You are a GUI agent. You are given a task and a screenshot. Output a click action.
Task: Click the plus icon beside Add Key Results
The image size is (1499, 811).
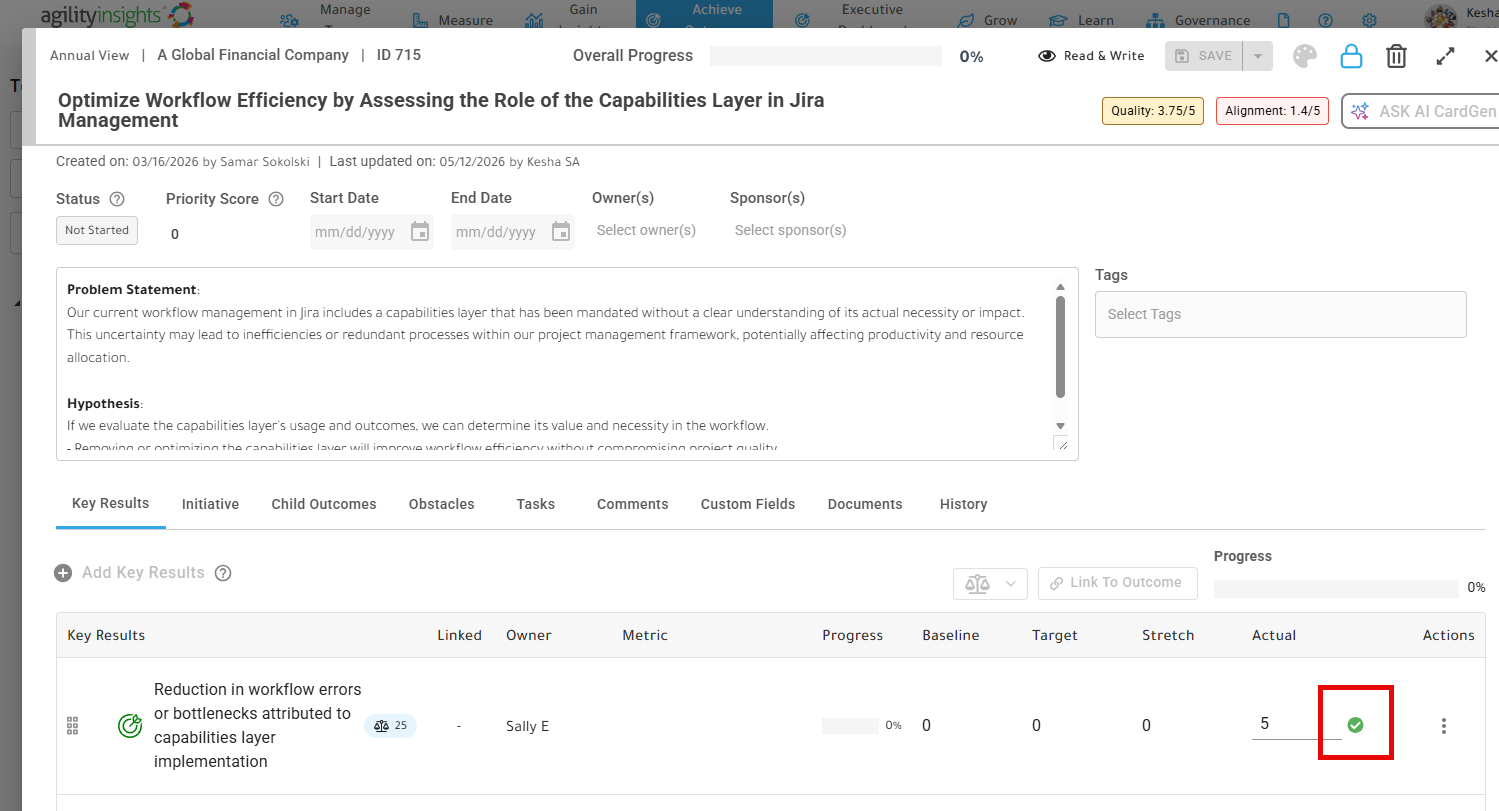point(63,573)
